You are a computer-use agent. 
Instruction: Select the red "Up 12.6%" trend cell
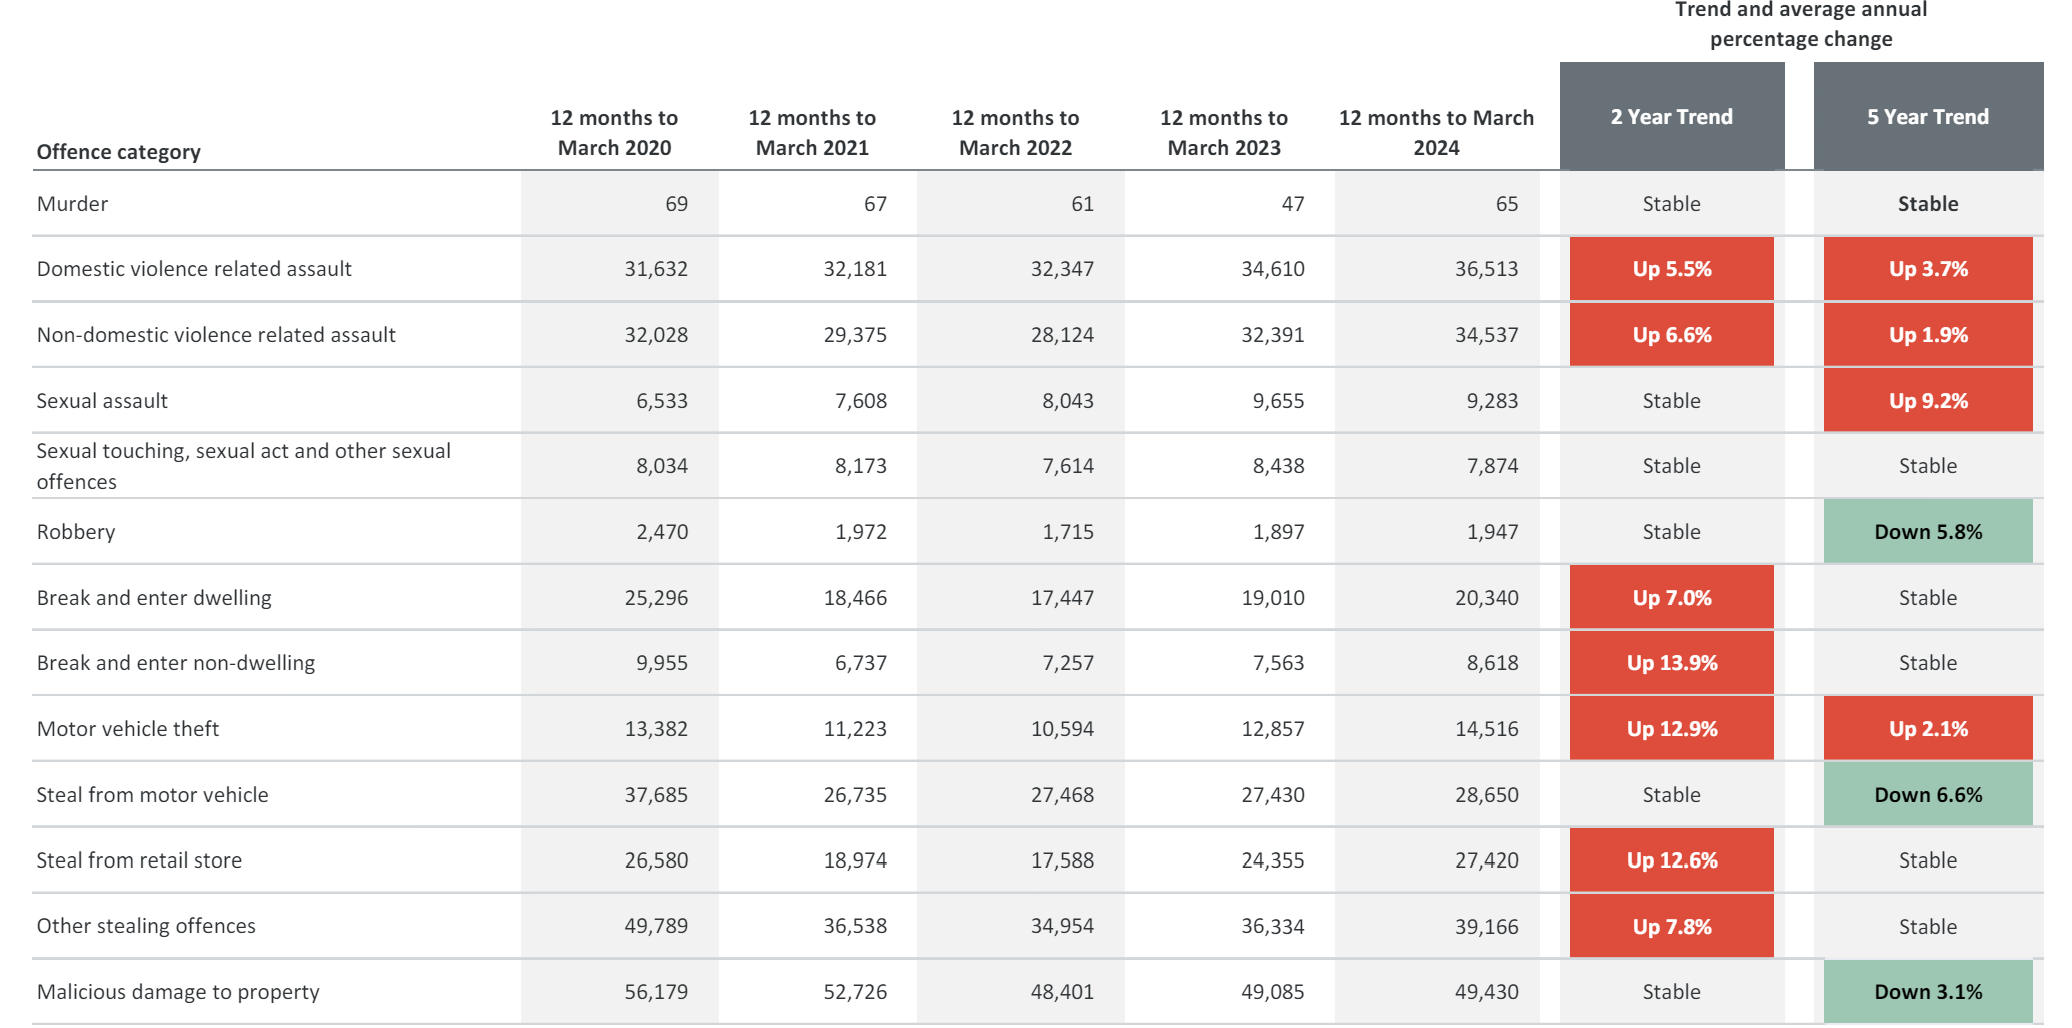click(1671, 860)
